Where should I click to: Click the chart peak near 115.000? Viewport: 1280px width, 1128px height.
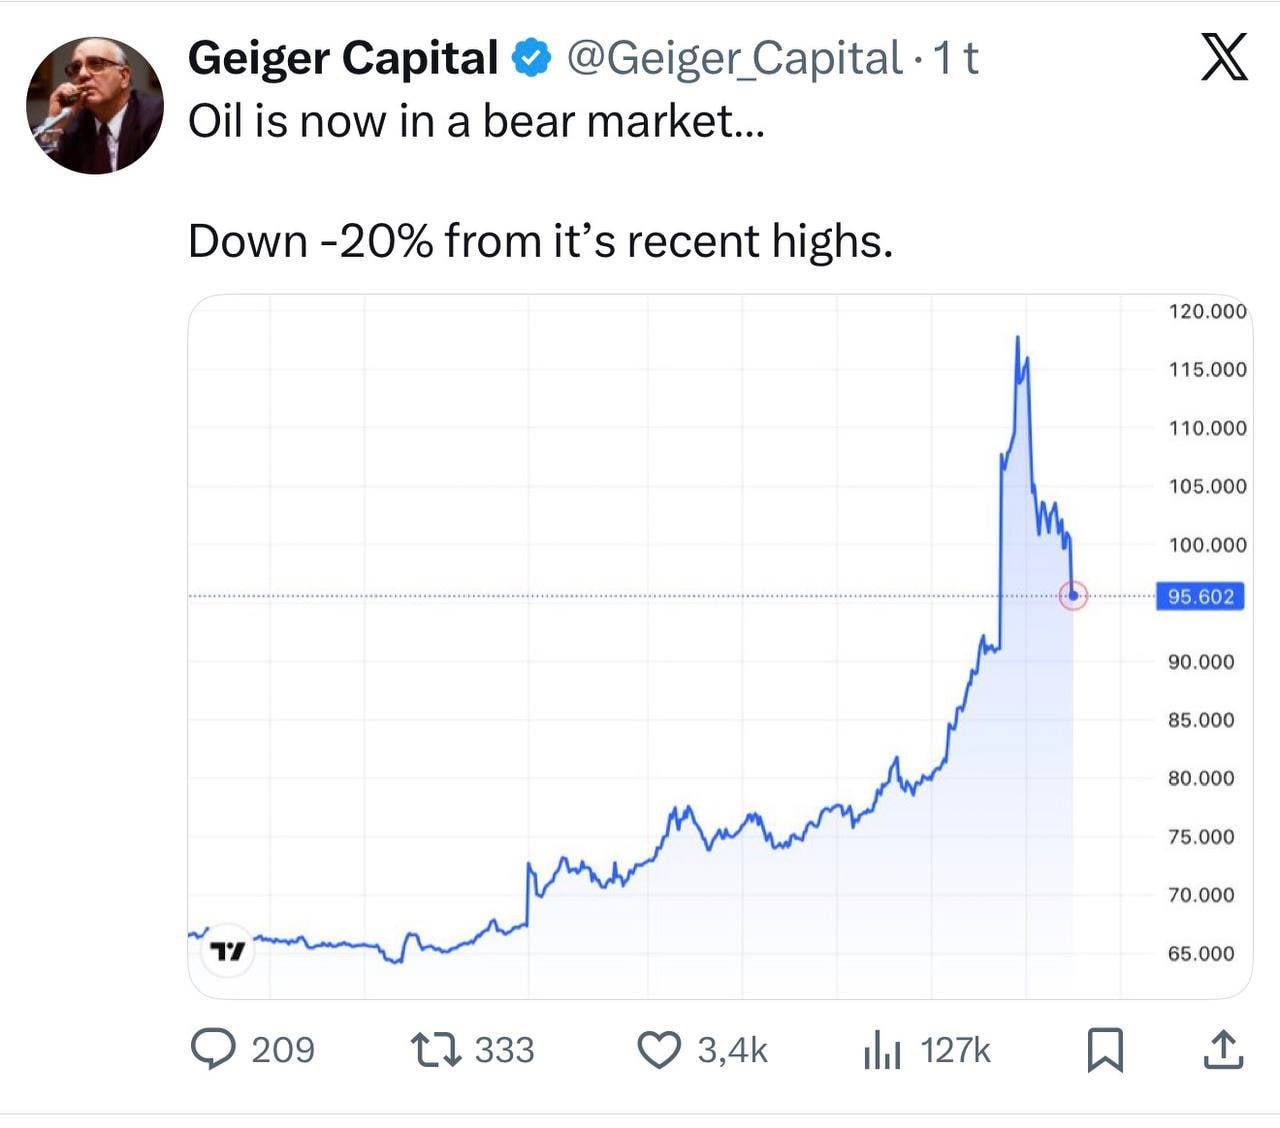[x=1018, y=340]
